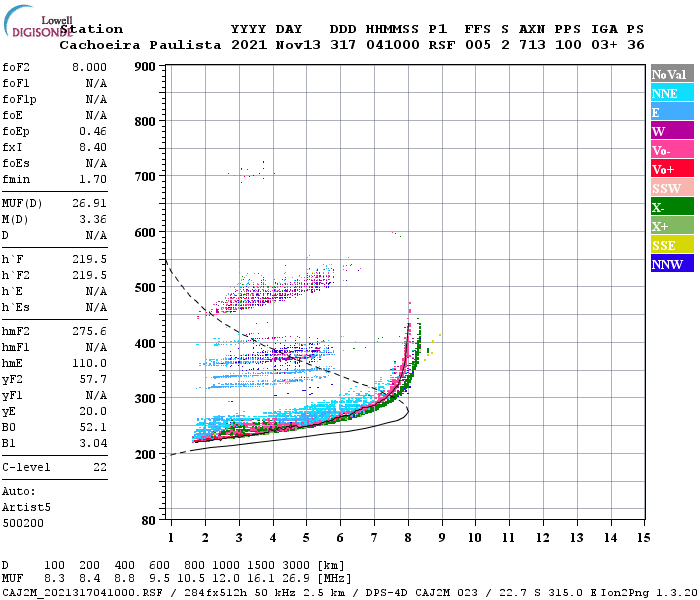
Task: Select the NNW dark blue legend swatch
Action: click(672, 263)
